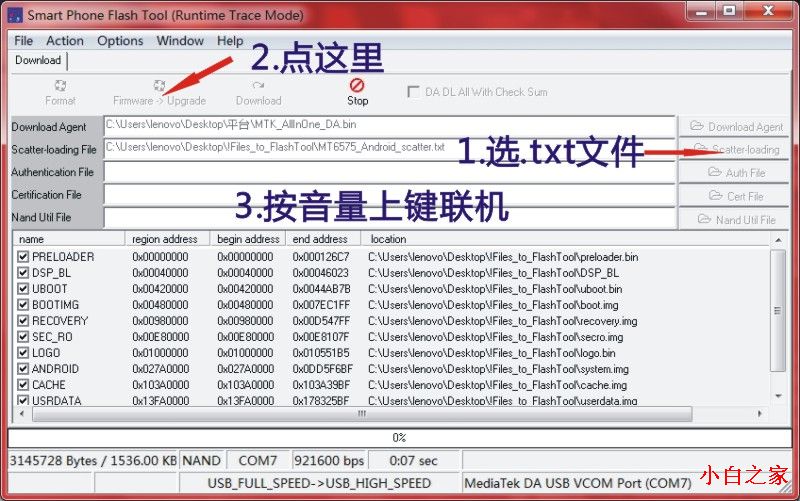Click the end address column header

click(323, 239)
